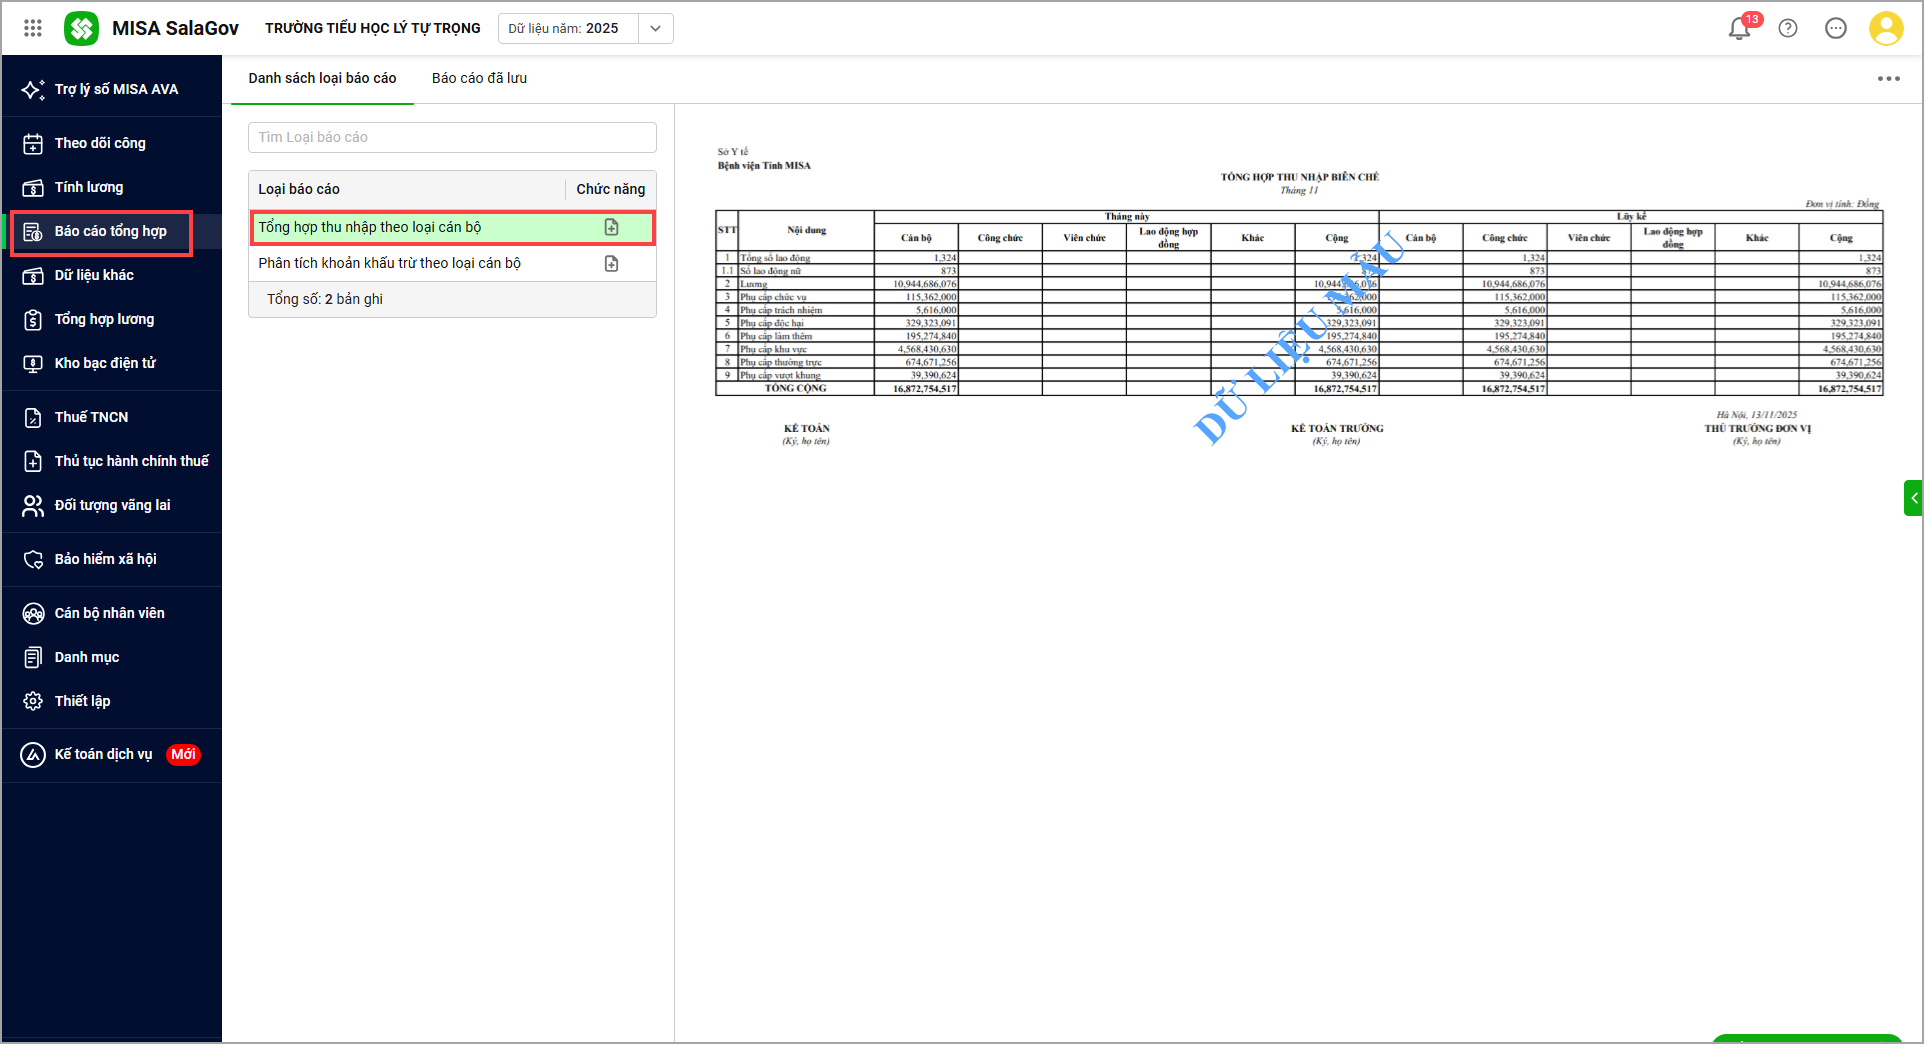Click the user profile avatar
This screenshot has height=1044, width=1924.
pos(1885,29)
